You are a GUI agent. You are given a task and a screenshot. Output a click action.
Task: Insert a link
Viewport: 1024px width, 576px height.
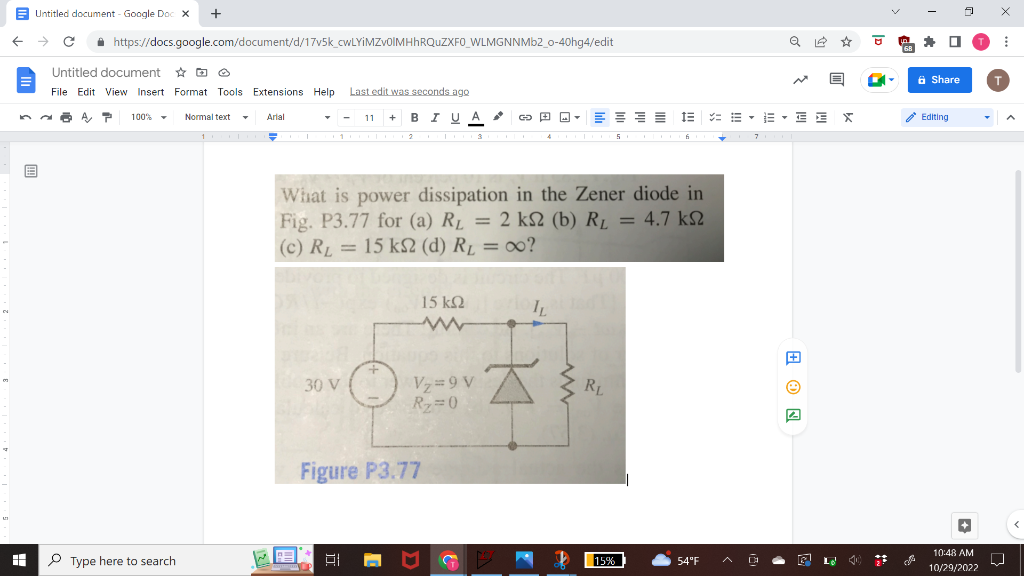pos(525,117)
